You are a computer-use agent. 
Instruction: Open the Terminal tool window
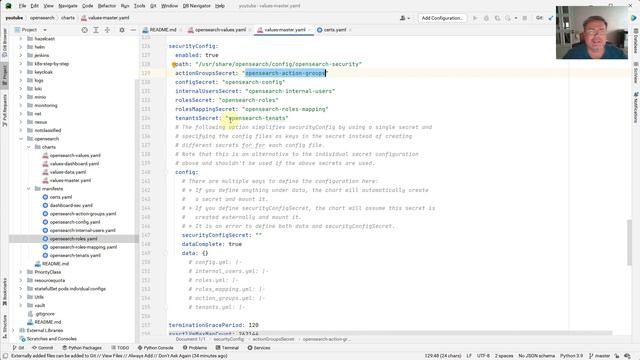227,348
